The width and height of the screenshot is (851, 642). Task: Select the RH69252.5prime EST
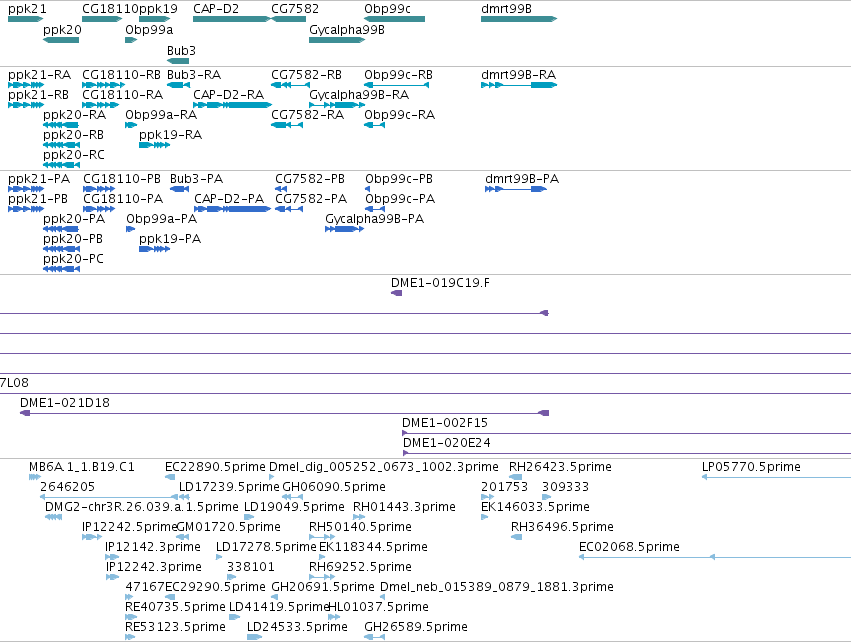(322, 577)
